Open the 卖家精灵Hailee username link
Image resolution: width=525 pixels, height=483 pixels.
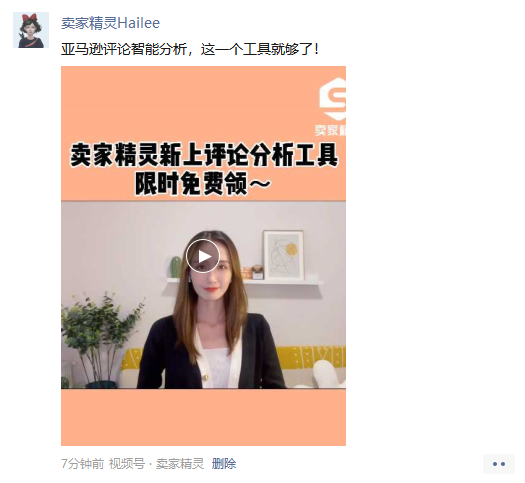[x=110, y=23]
